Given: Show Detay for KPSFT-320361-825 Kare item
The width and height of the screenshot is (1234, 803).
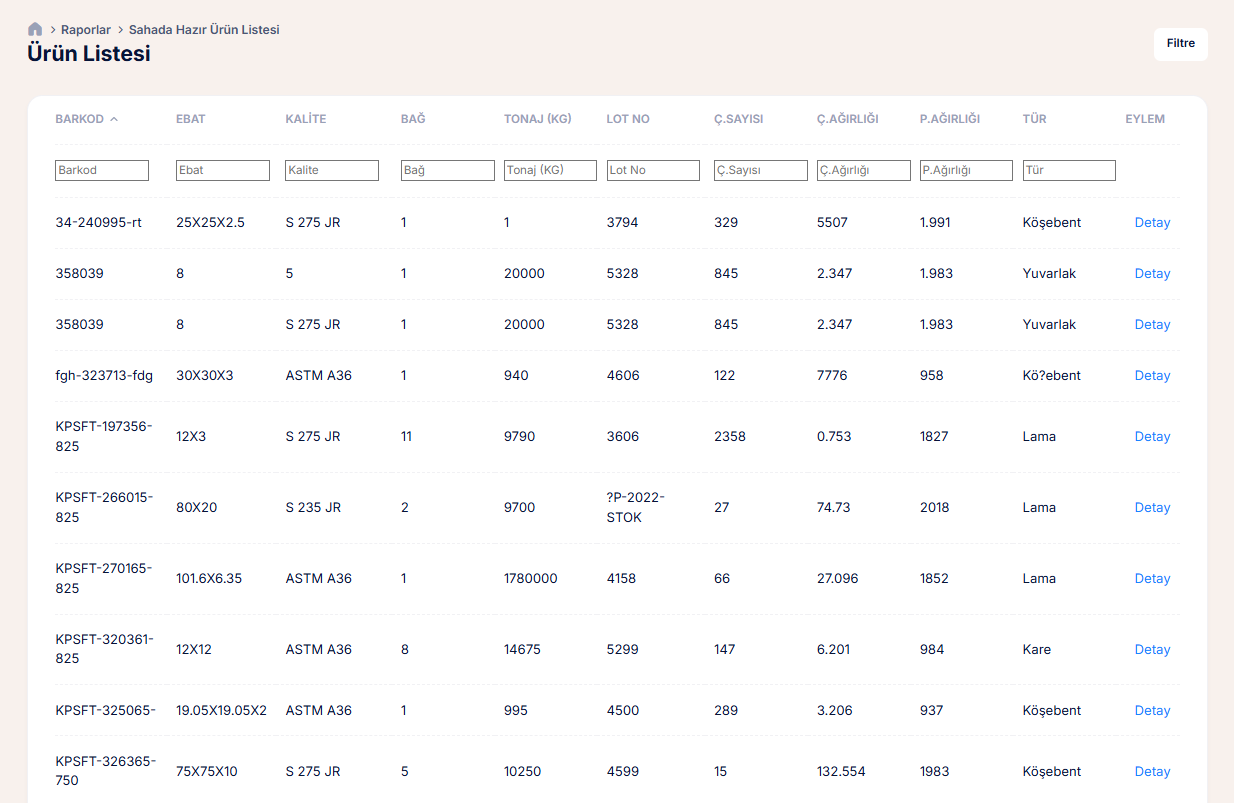Looking at the screenshot, I should [x=1152, y=650].
